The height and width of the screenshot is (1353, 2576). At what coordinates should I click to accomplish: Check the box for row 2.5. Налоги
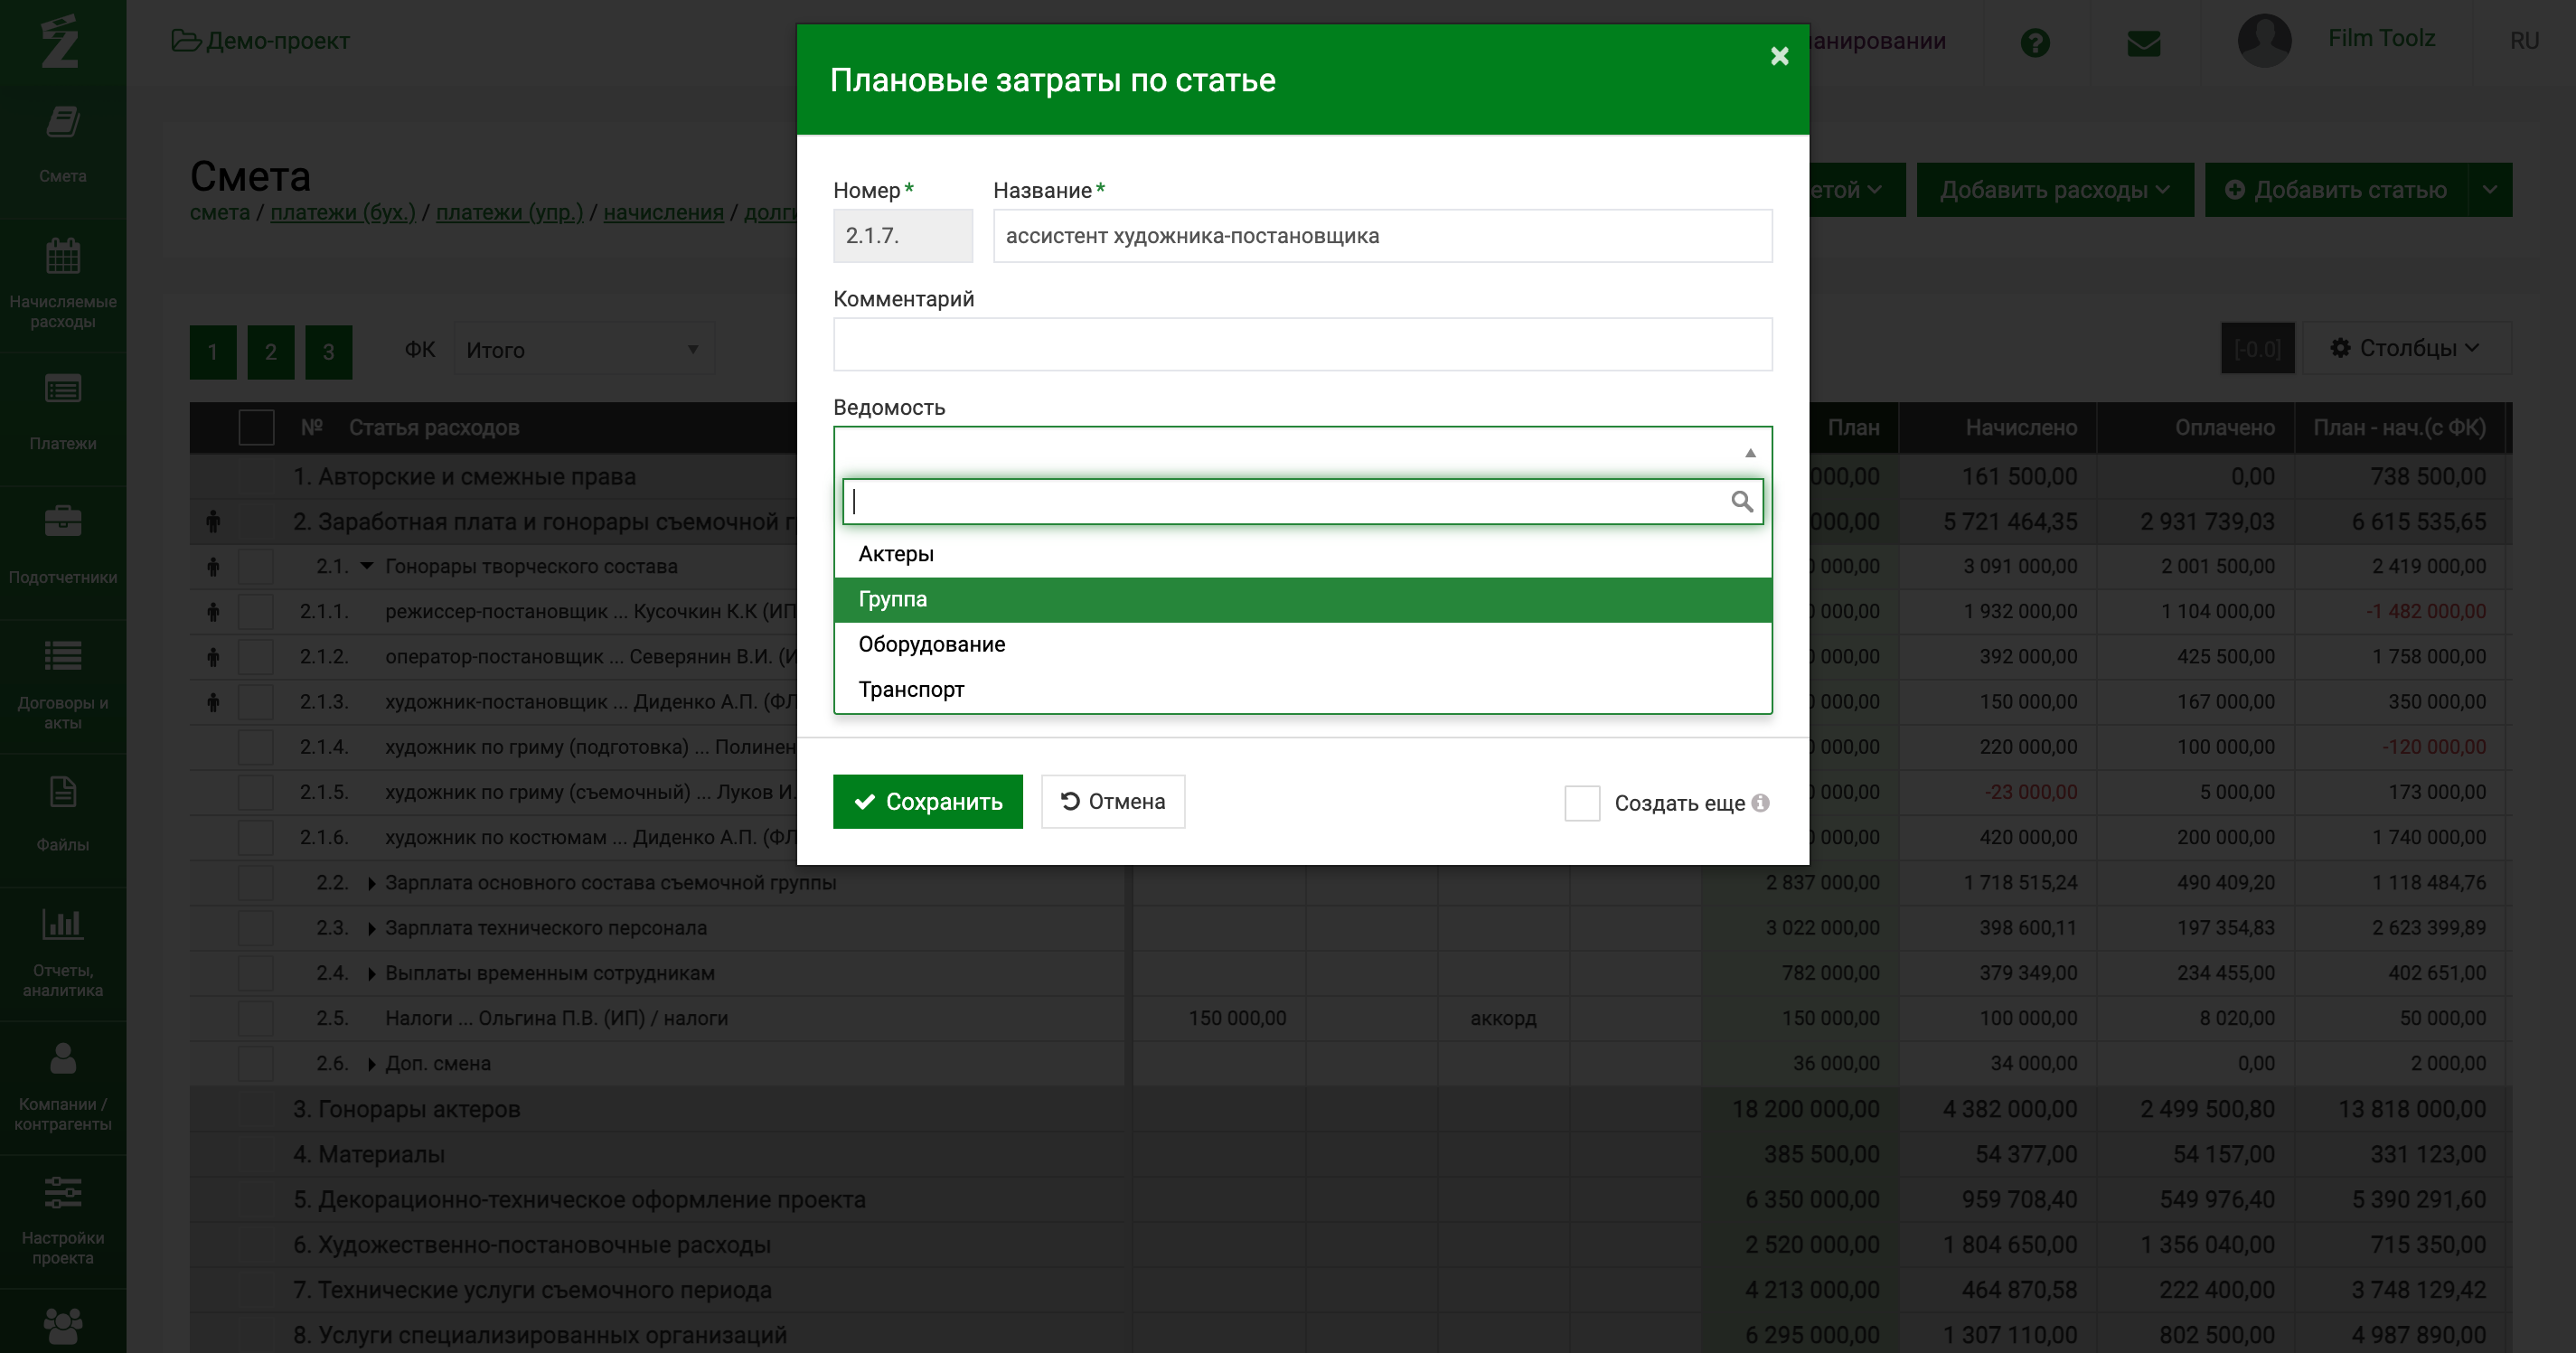pyautogui.click(x=256, y=1018)
